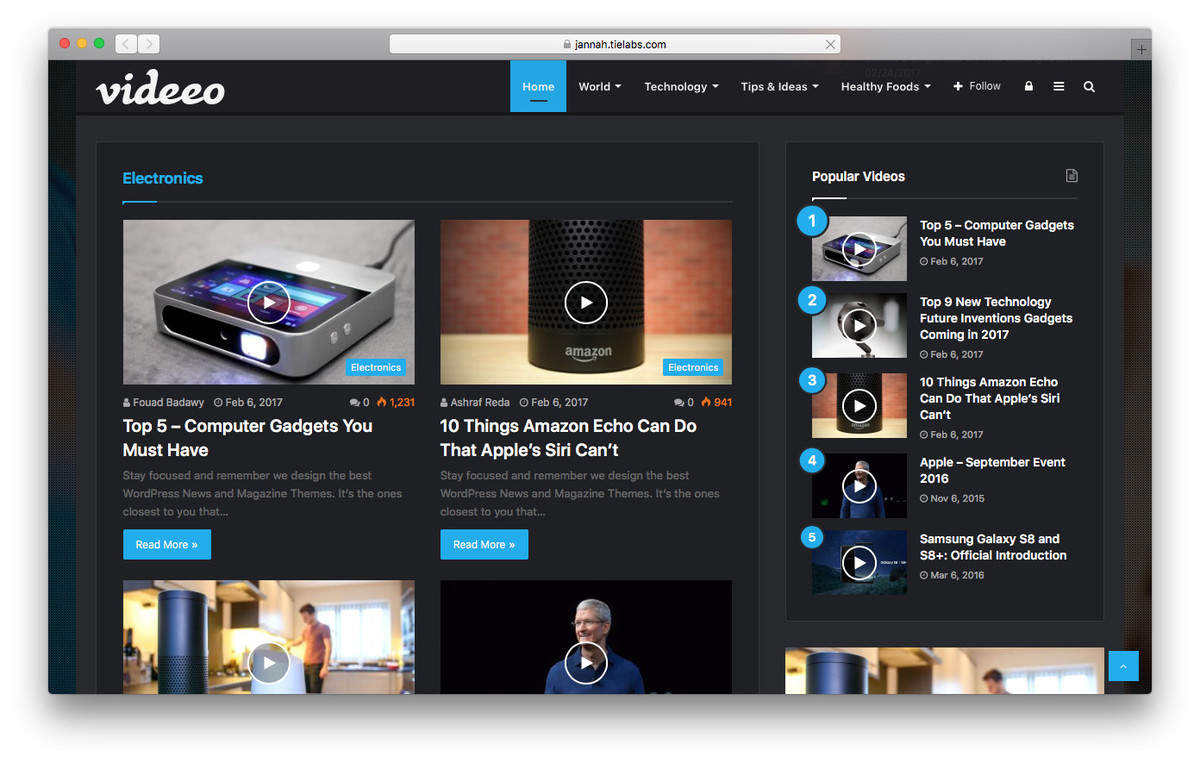Open a new browser tab with plus
This screenshot has height=763, width=1200.
tap(1141, 49)
